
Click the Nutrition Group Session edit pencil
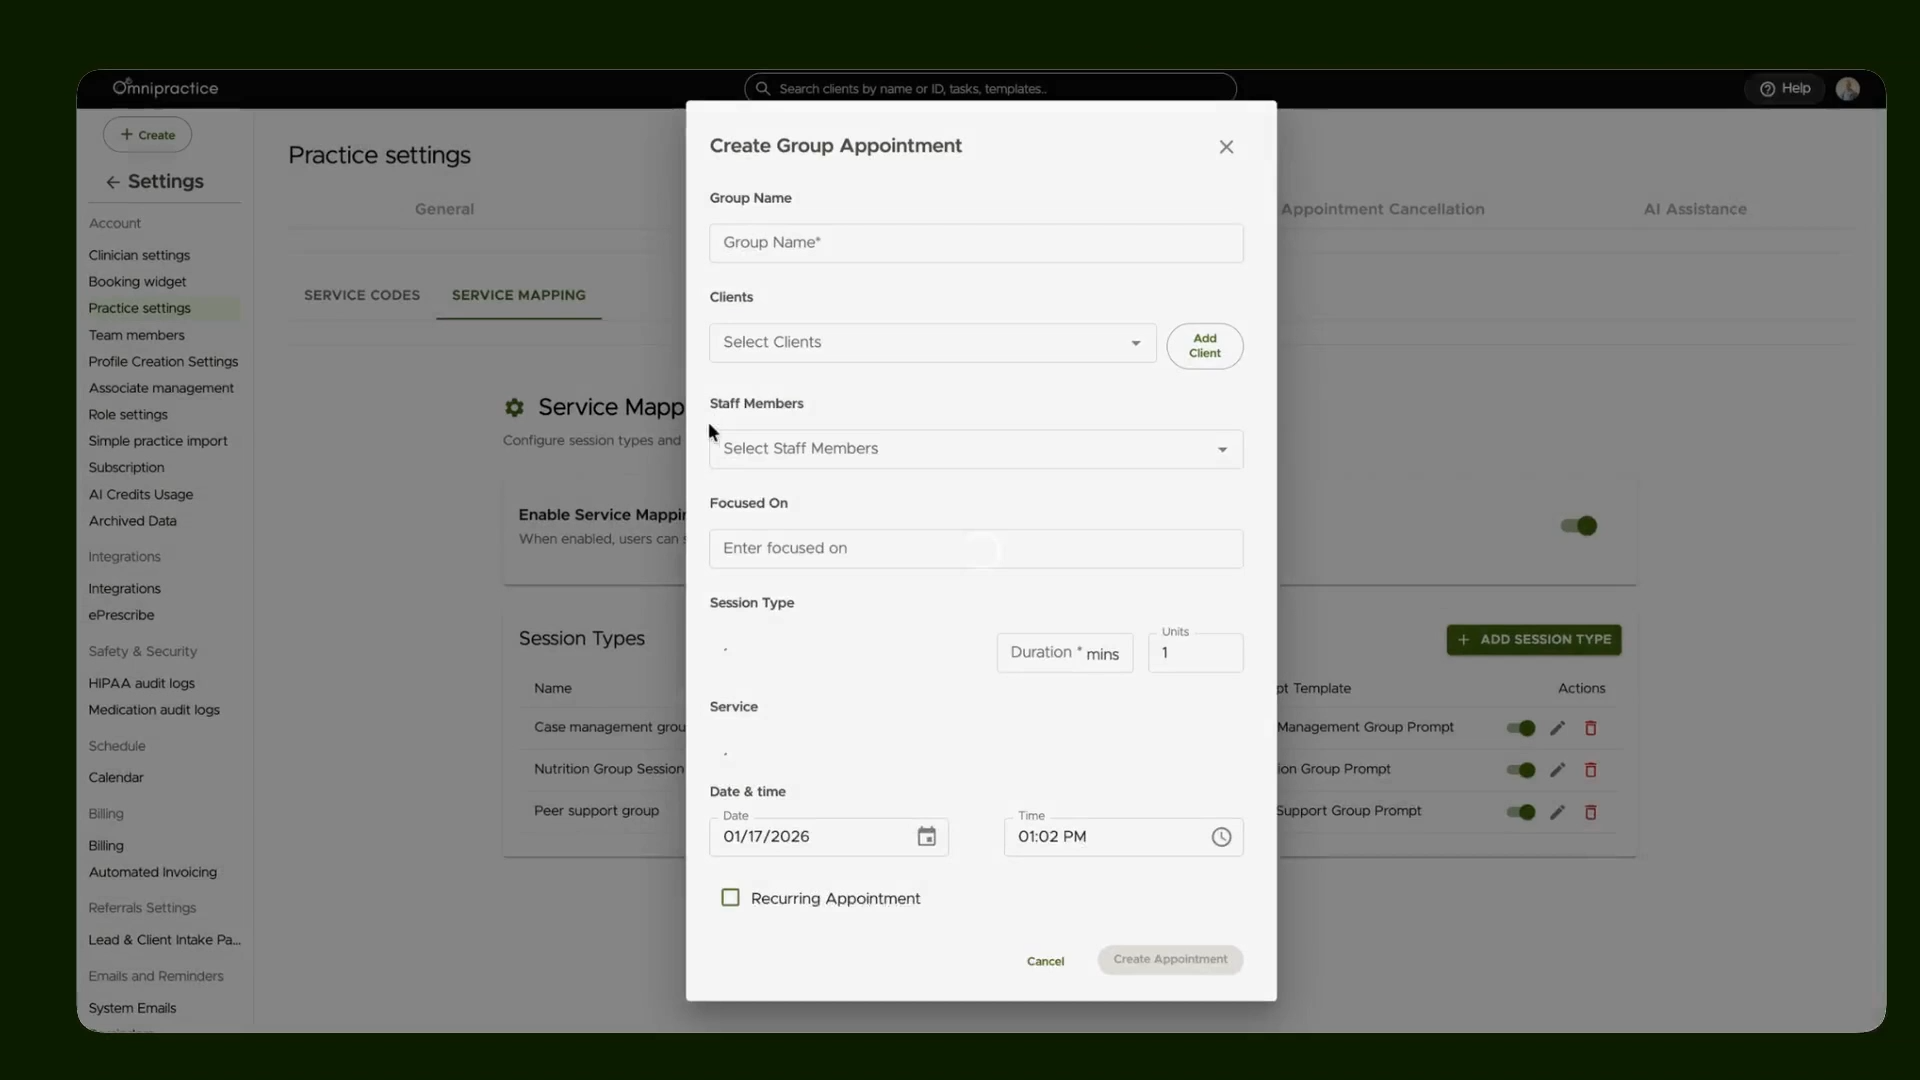(1557, 770)
